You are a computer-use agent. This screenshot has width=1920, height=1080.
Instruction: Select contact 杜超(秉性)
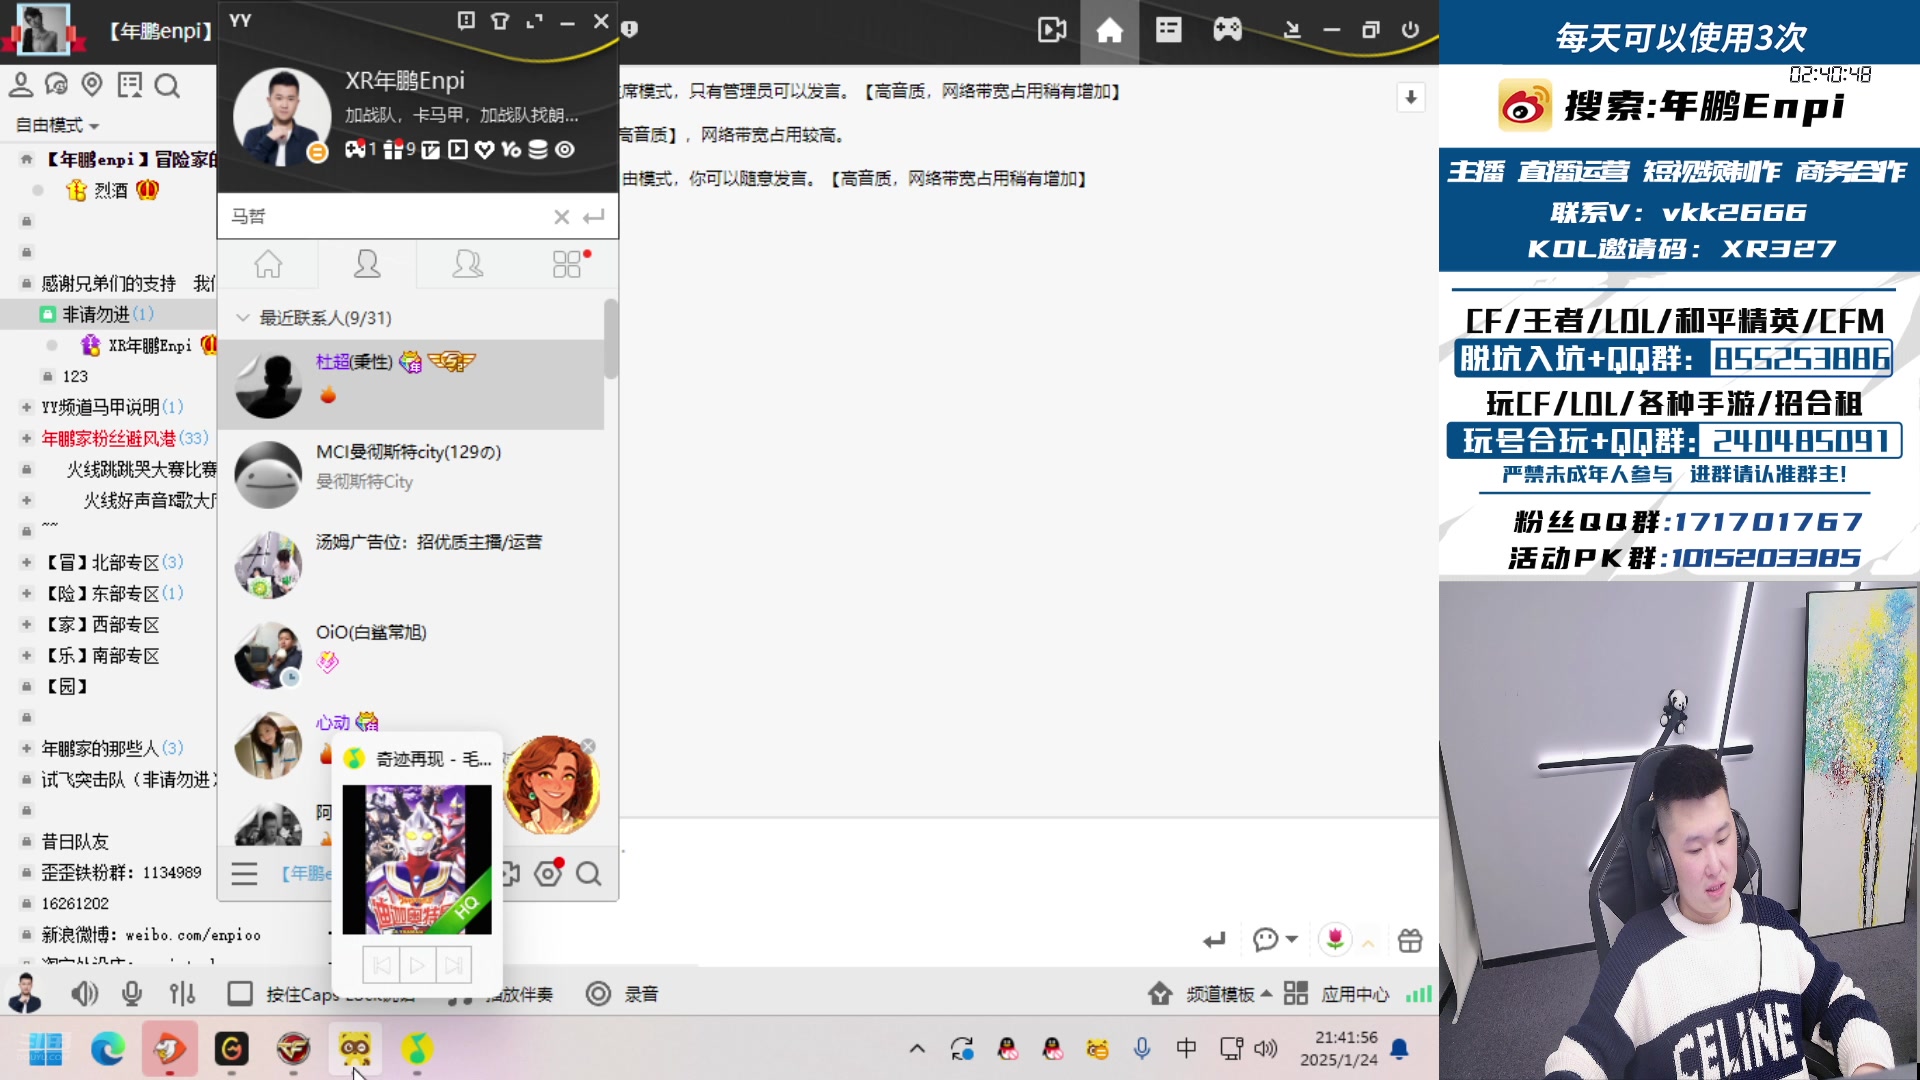pyautogui.click(x=411, y=385)
